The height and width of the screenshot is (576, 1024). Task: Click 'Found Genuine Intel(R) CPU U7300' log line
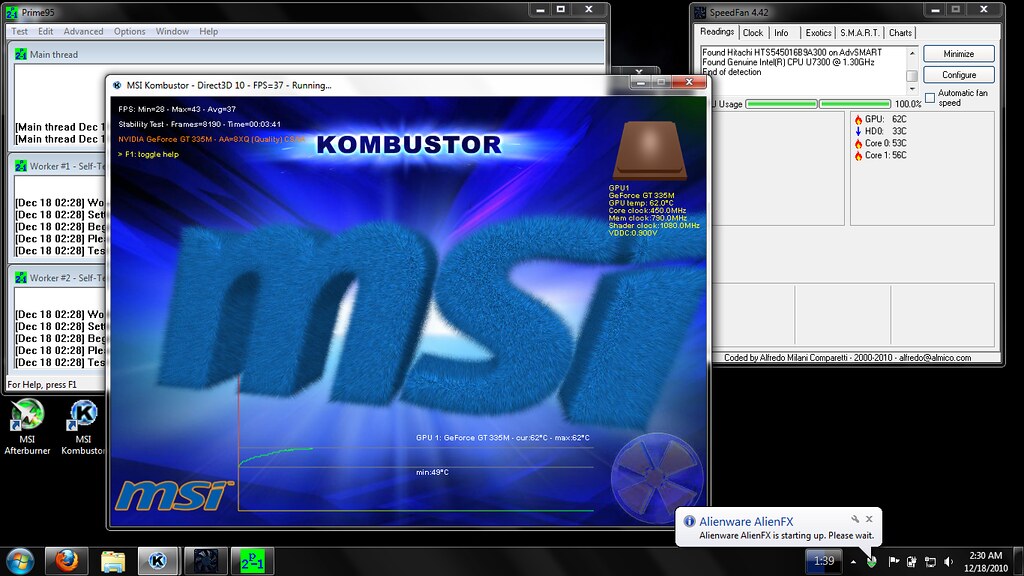(788, 62)
